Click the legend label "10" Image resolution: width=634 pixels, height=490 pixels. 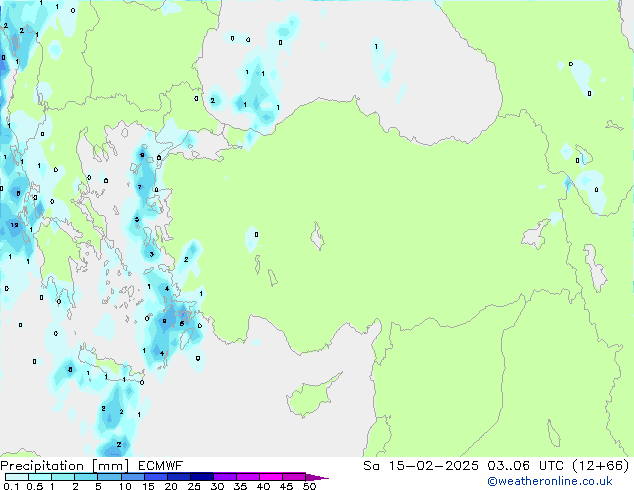[x=125, y=486]
